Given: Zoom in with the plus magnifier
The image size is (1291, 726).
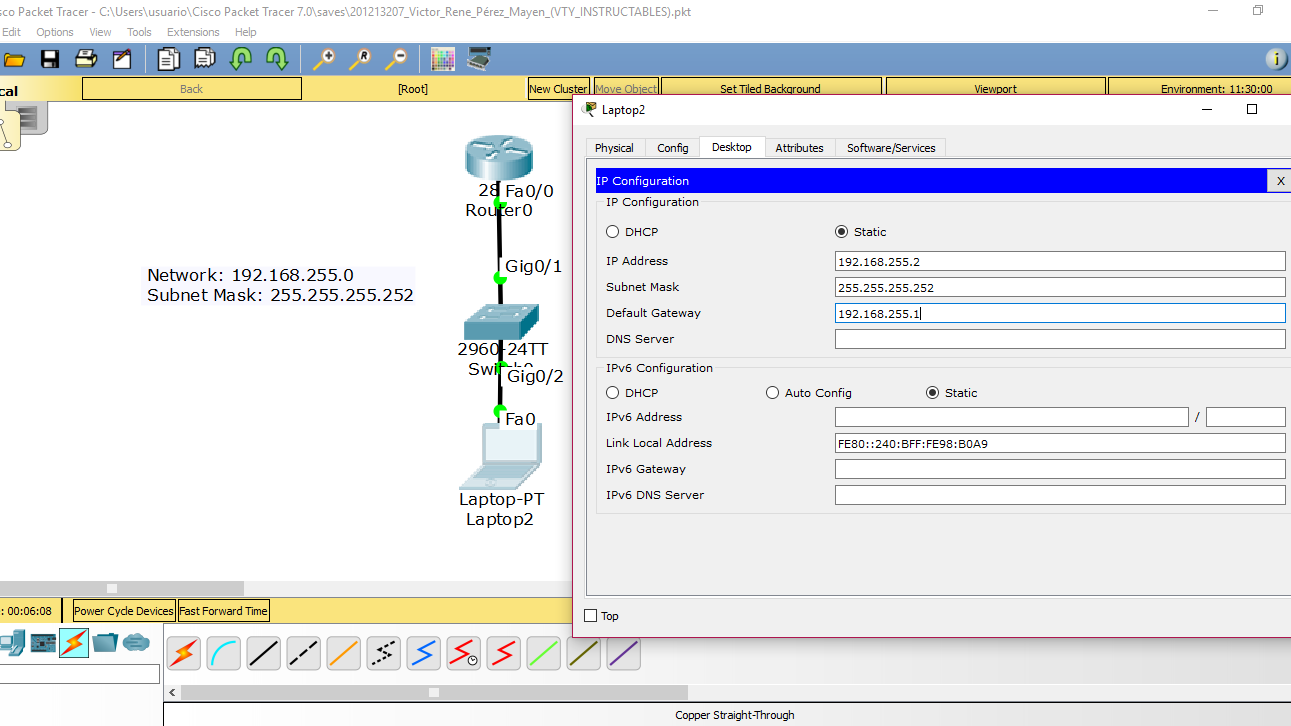Looking at the screenshot, I should tap(323, 59).
